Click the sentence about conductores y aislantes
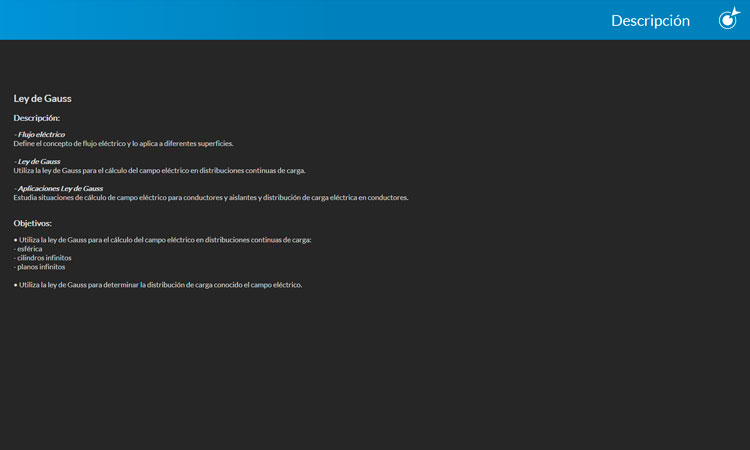Viewport: 750px width, 450px height. pyautogui.click(x=210, y=197)
